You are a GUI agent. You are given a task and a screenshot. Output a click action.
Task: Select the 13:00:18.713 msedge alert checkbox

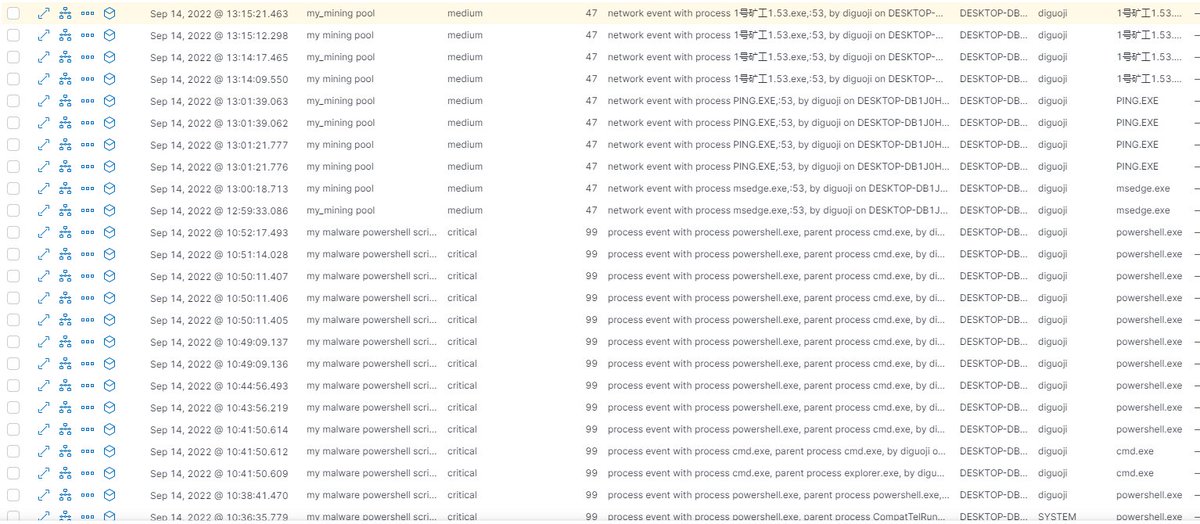[13, 189]
